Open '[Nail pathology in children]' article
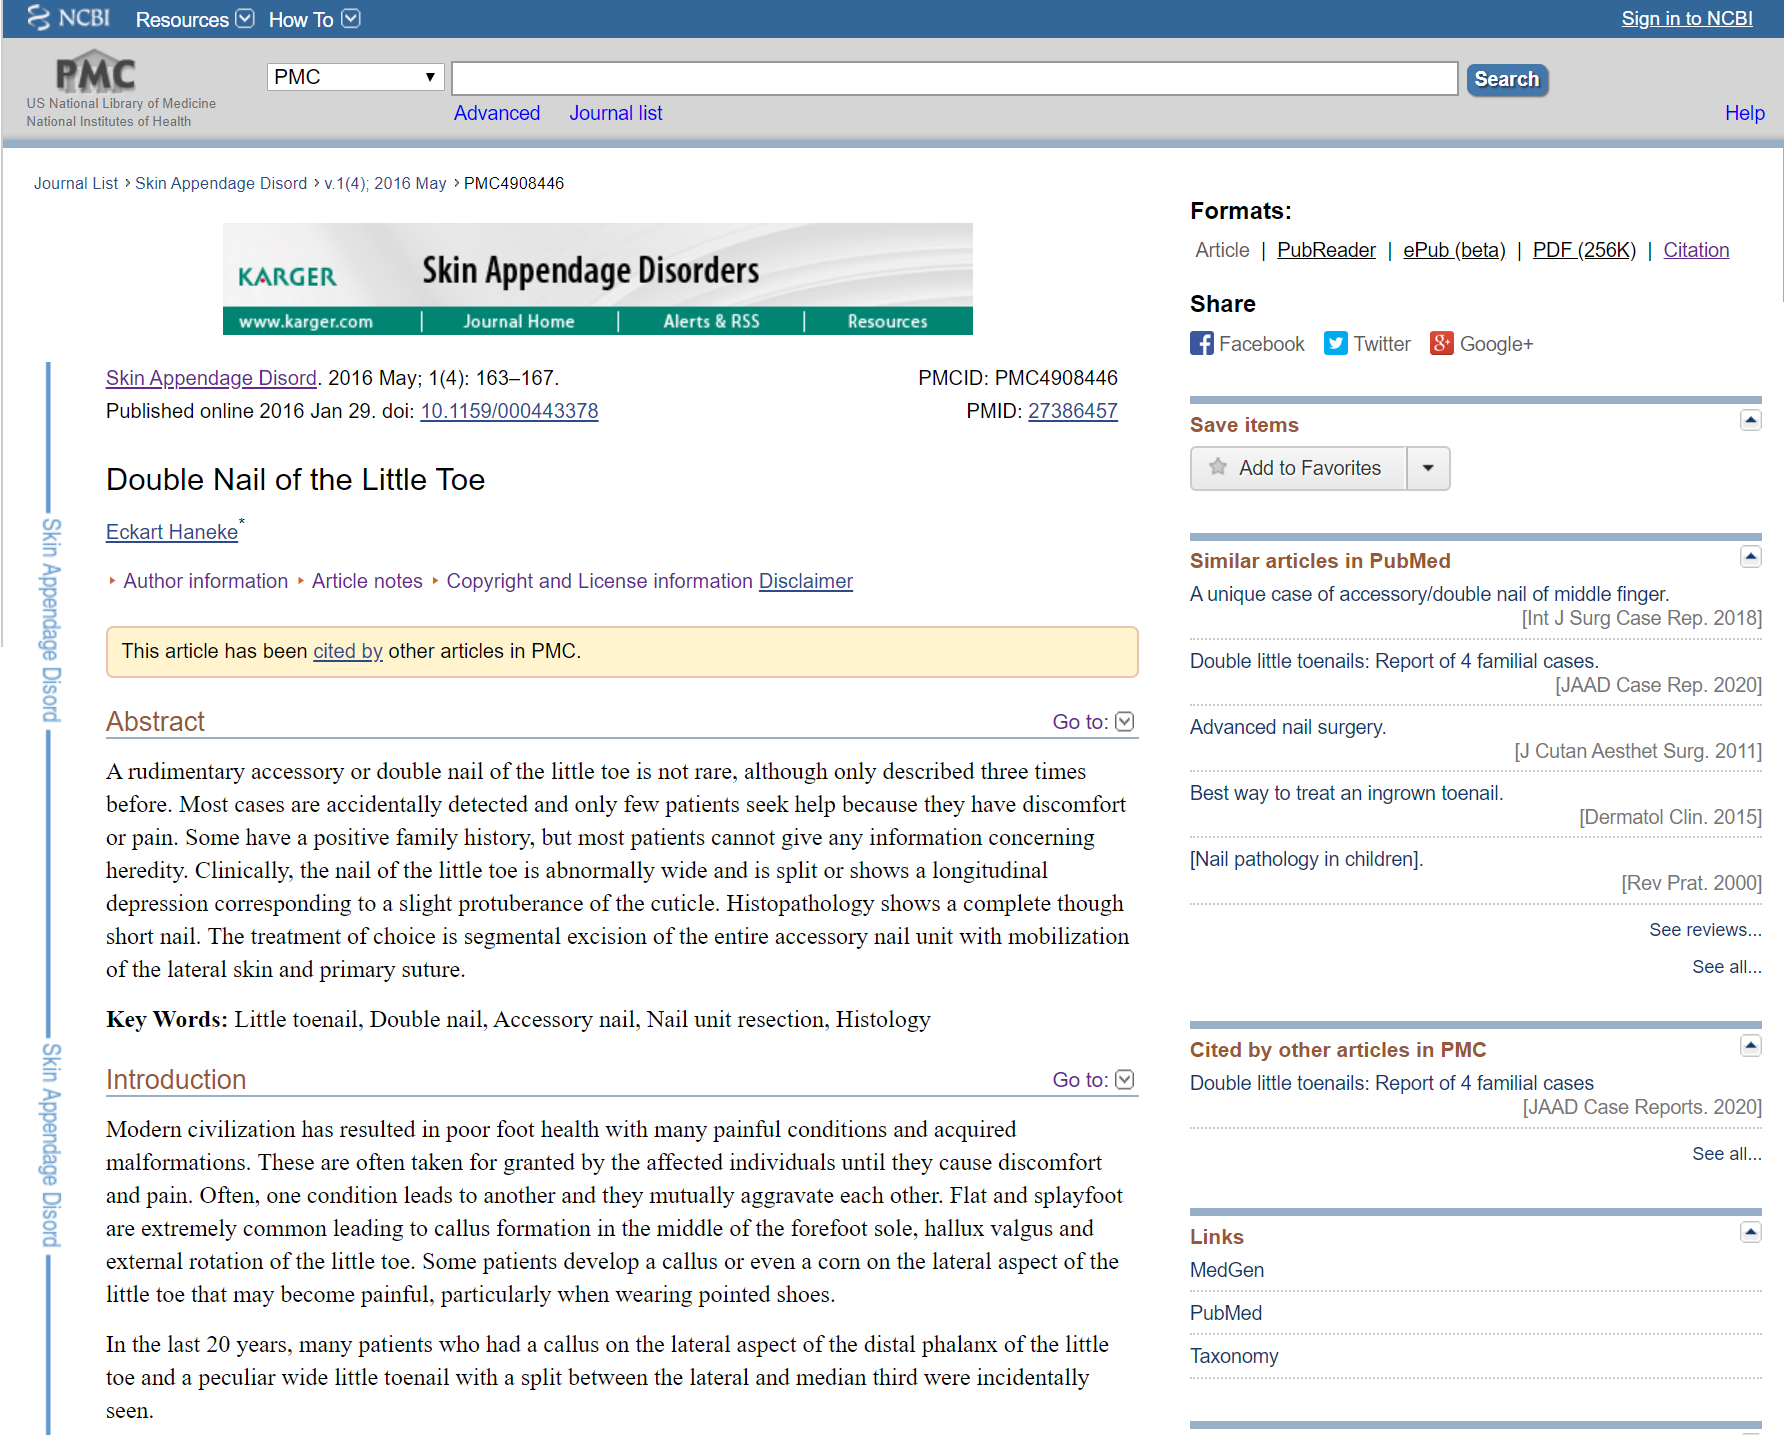Viewport: 1784px width, 1447px height. pyautogui.click(x=1306, y=859)
